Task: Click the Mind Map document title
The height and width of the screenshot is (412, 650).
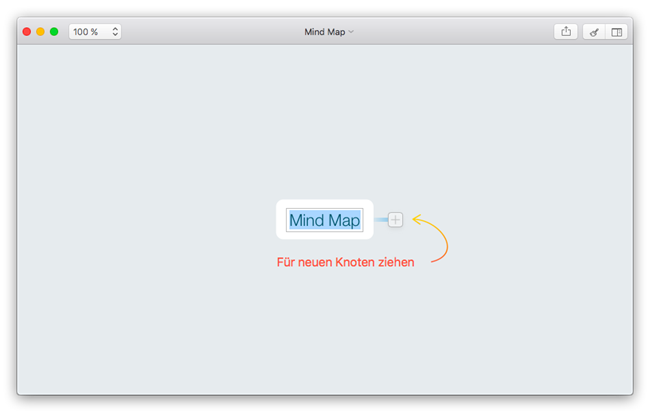Action: point(324,32)
